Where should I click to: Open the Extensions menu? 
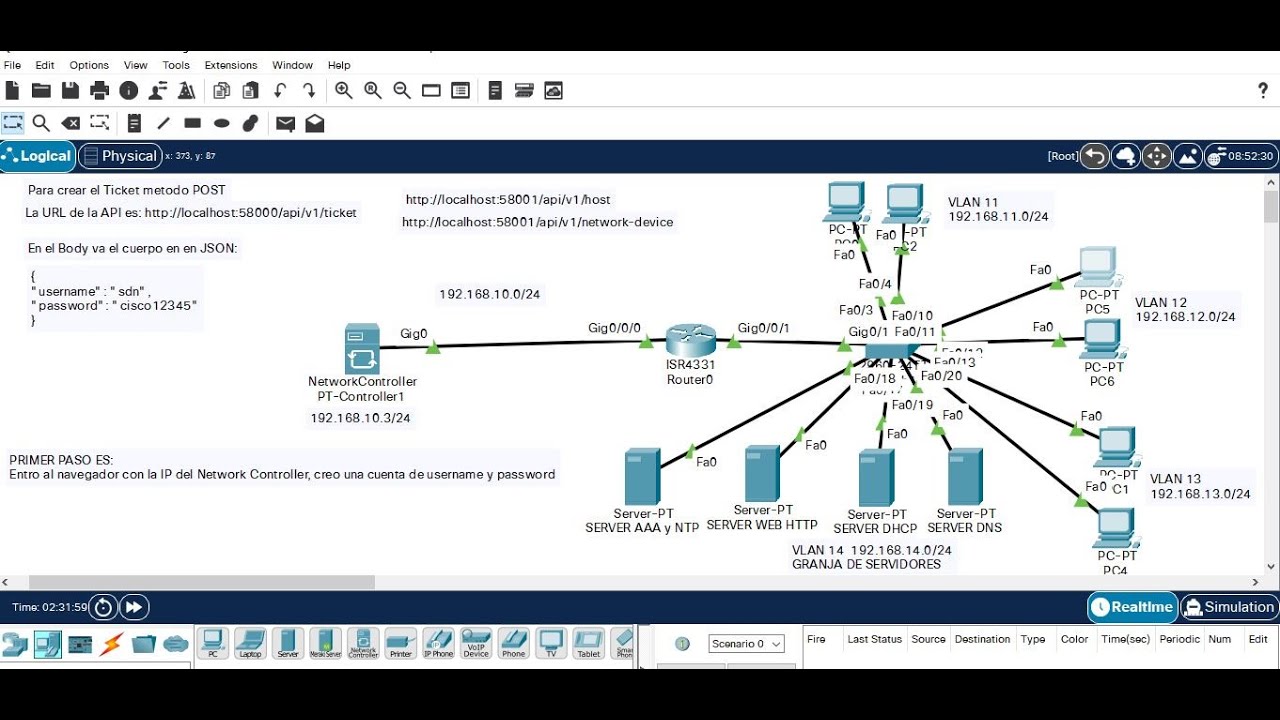231,65
